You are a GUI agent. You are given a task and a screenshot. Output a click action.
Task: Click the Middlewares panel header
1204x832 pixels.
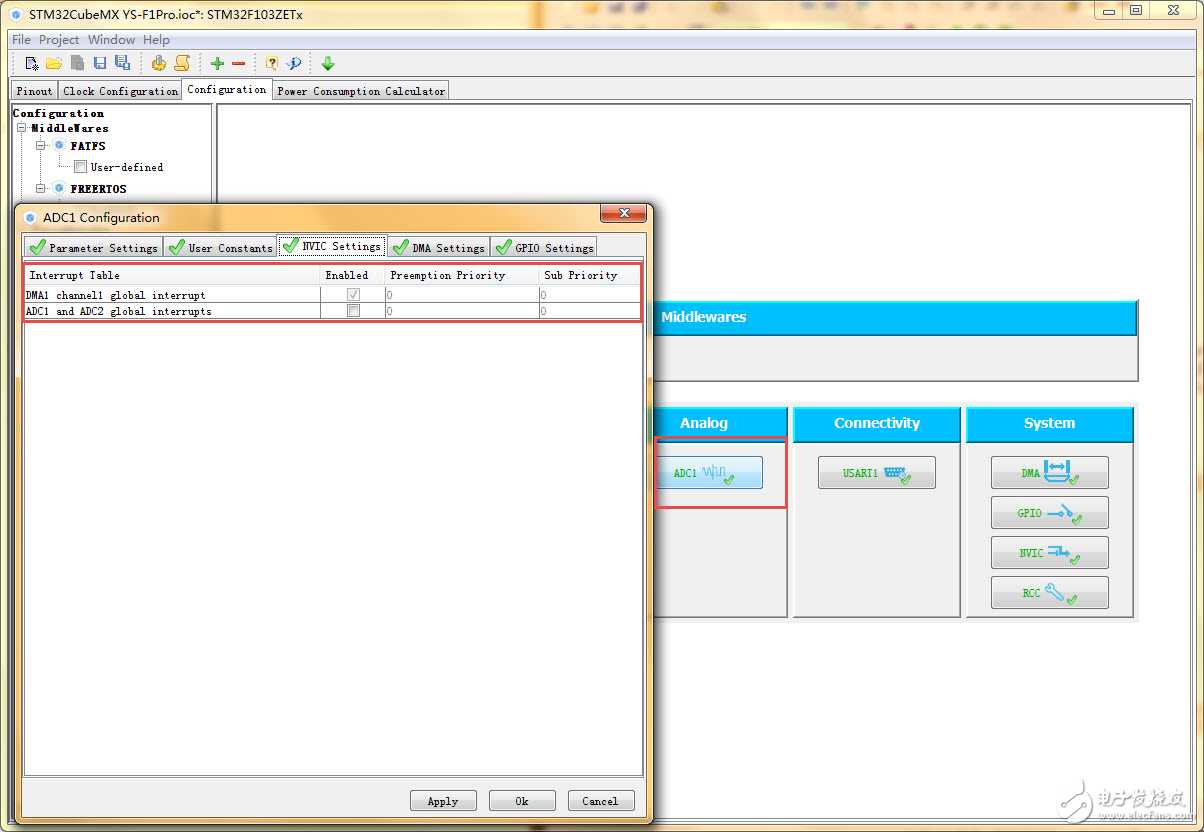pos(894,317)
